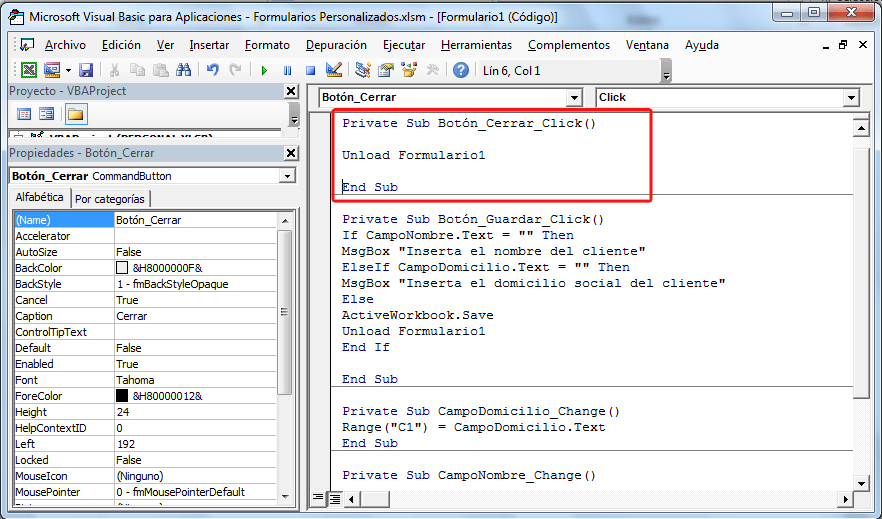
Task: Select the Cancel property value True
Action: 195,300
